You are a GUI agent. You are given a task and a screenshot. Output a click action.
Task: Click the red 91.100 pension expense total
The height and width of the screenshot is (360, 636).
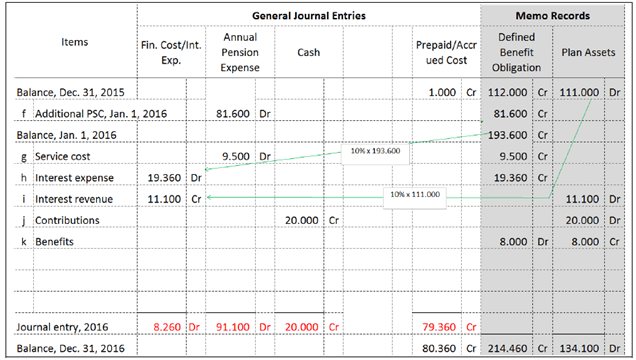[x=233, y=327]
